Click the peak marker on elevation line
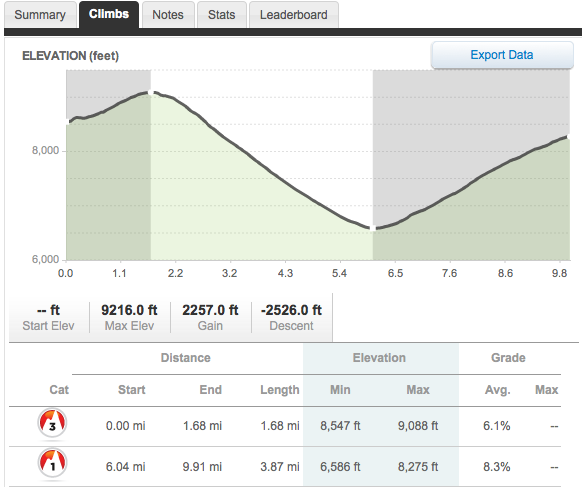 pyautogui.click(x=151, y=92)
